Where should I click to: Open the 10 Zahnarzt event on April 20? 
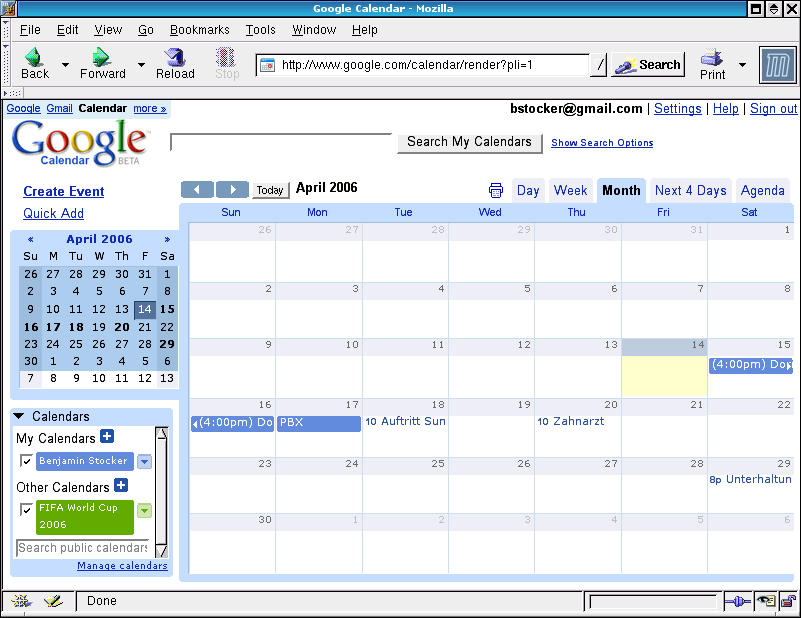(571, 421)
